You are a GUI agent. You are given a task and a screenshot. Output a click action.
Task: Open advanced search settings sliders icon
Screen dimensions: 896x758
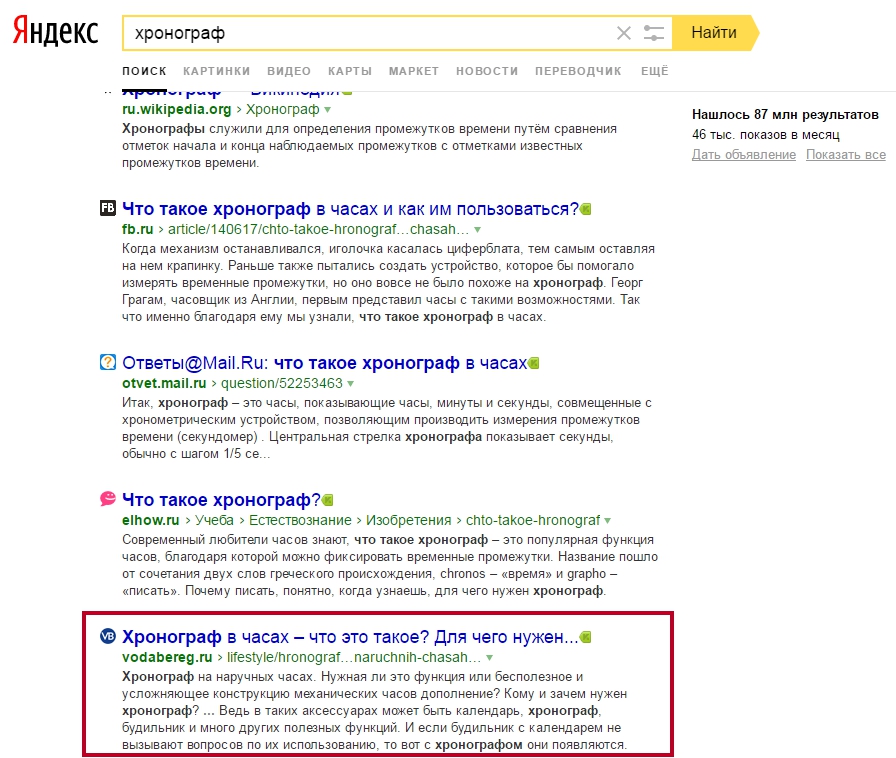pyautogui.click(x=653, y=33)
